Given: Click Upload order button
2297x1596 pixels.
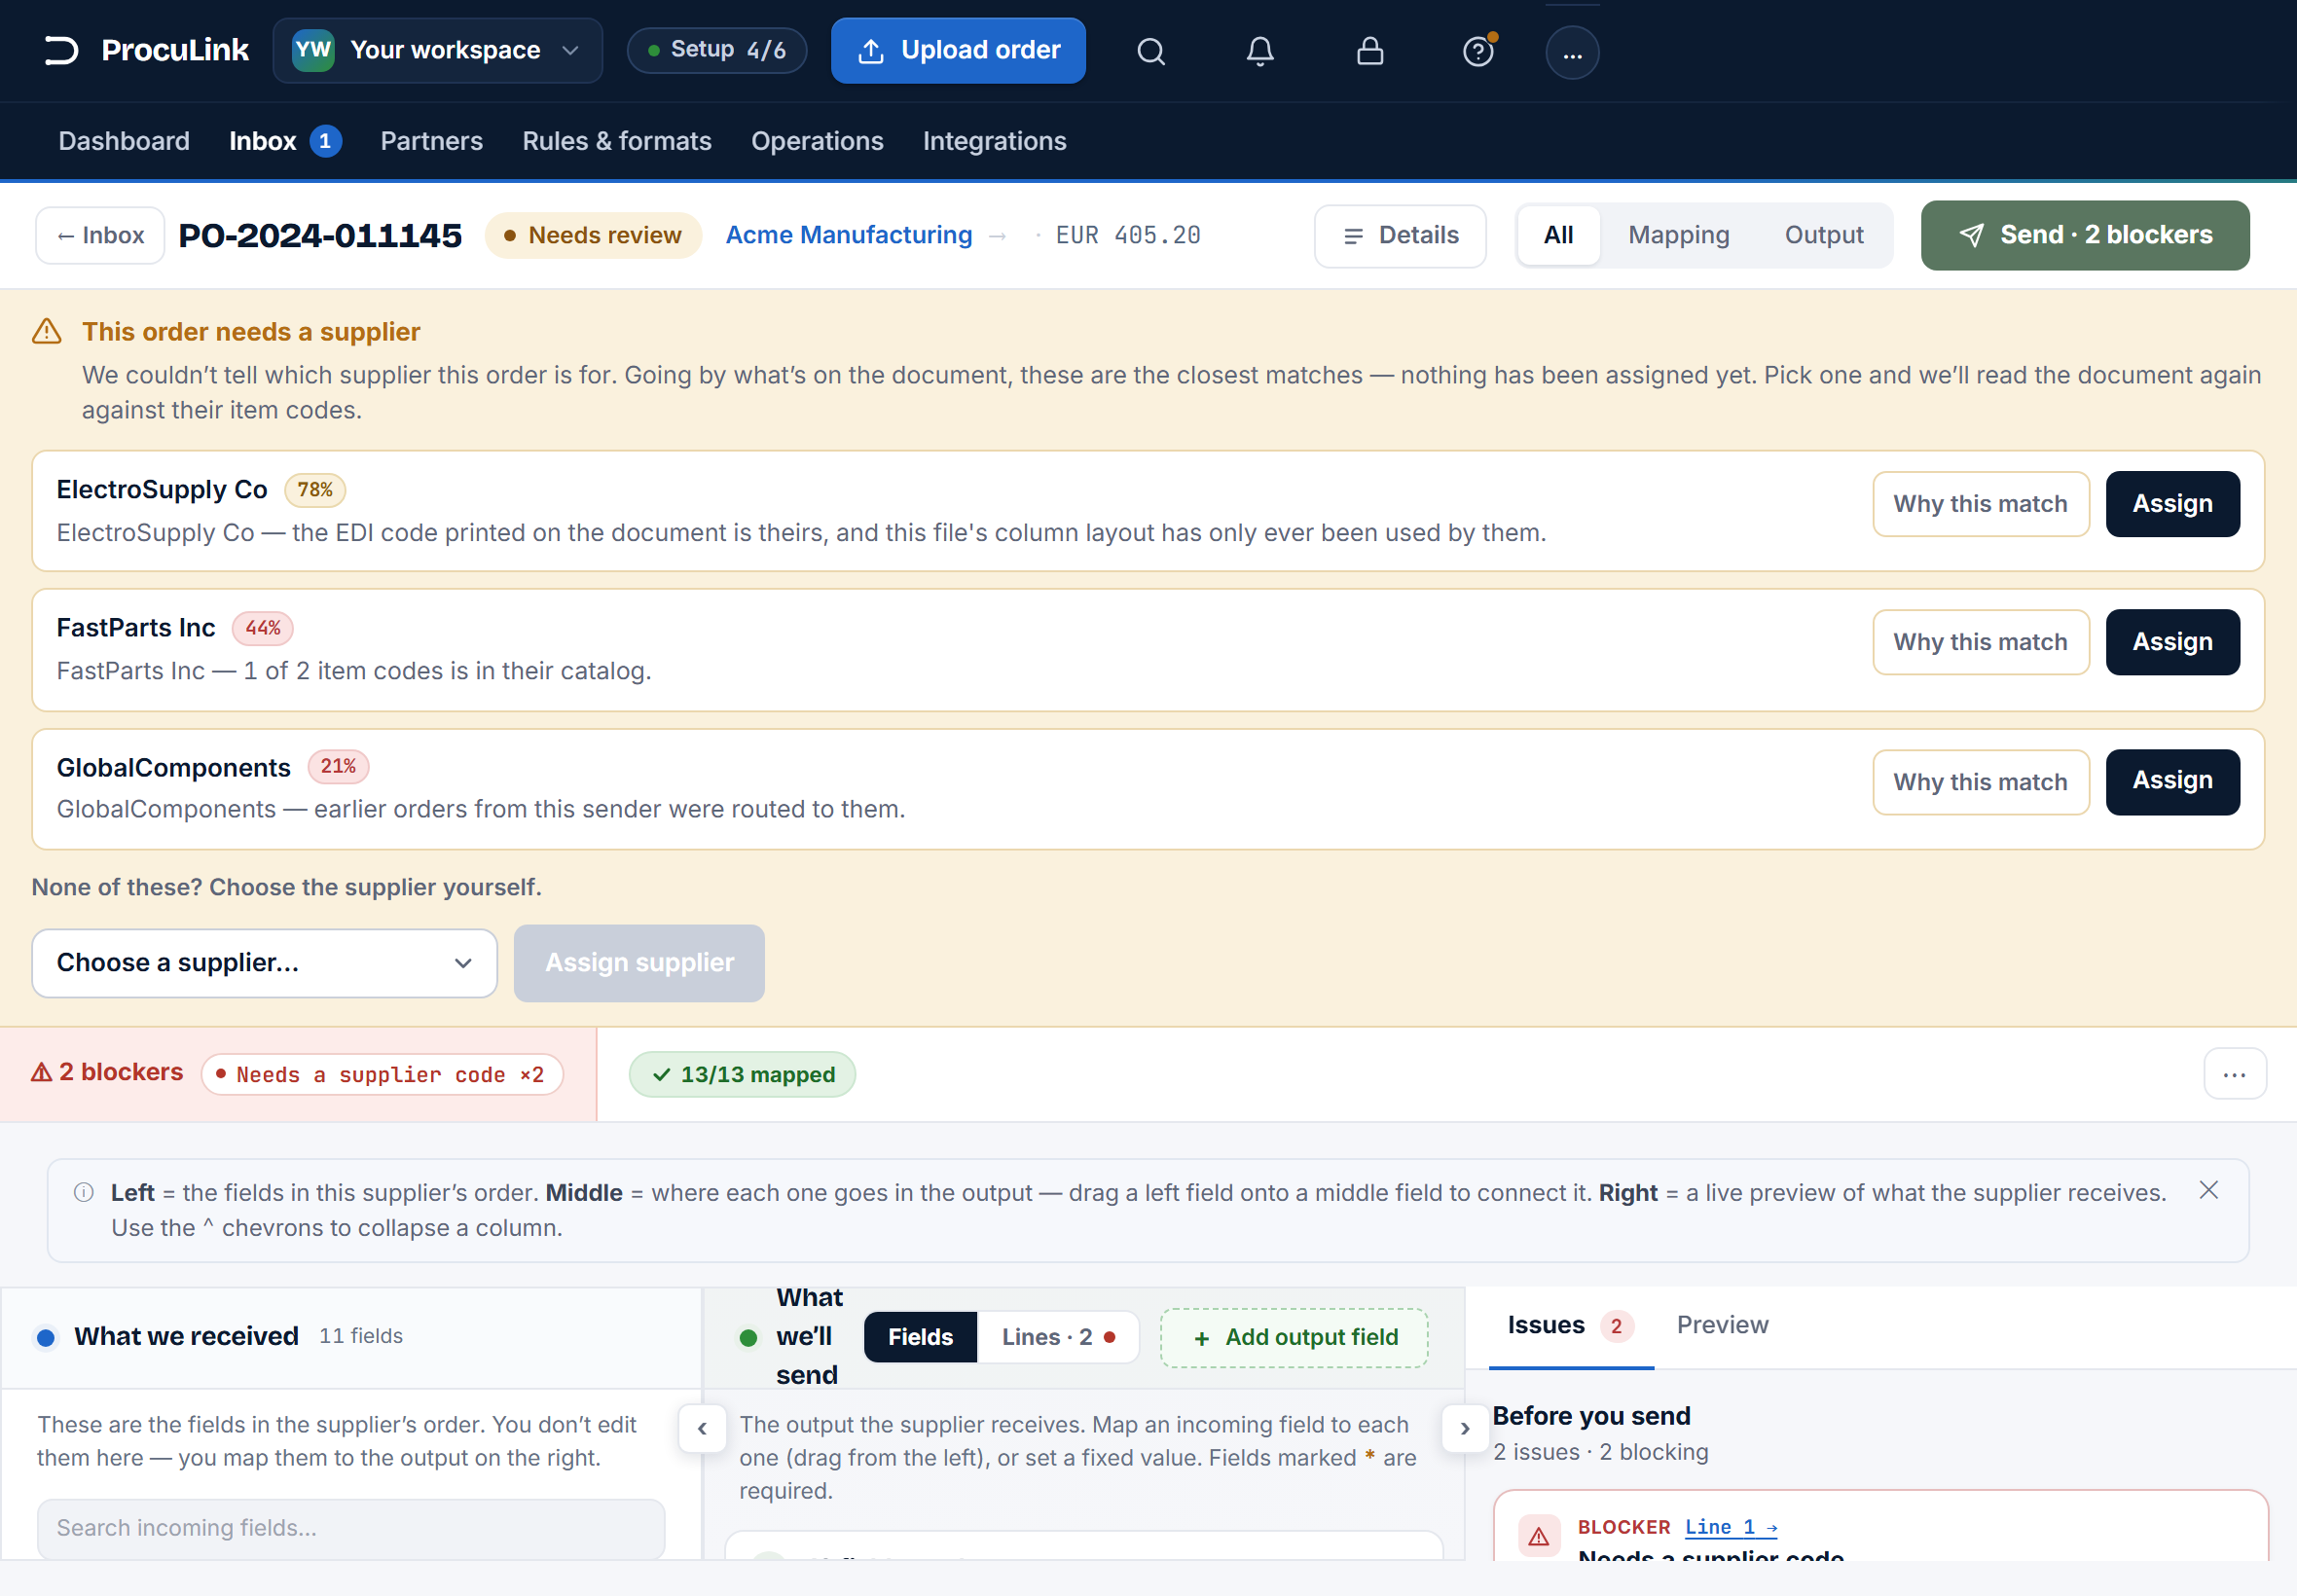Looking at the screenshot, I should tap(958, 50).
